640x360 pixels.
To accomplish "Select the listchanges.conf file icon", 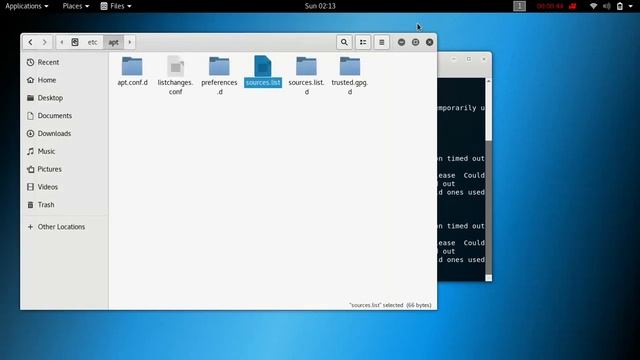I will click(x=176, y=66).
